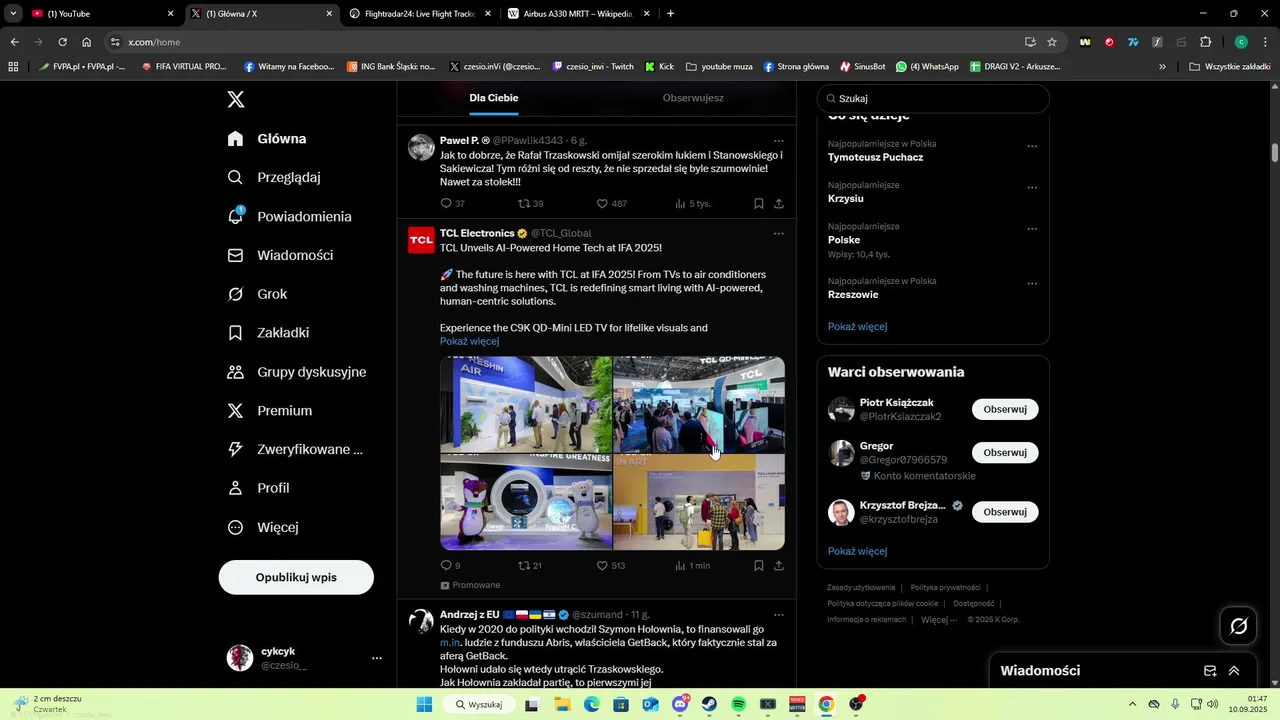
Task: Open Więcej menu in sidebar
Action: (263, 527)
